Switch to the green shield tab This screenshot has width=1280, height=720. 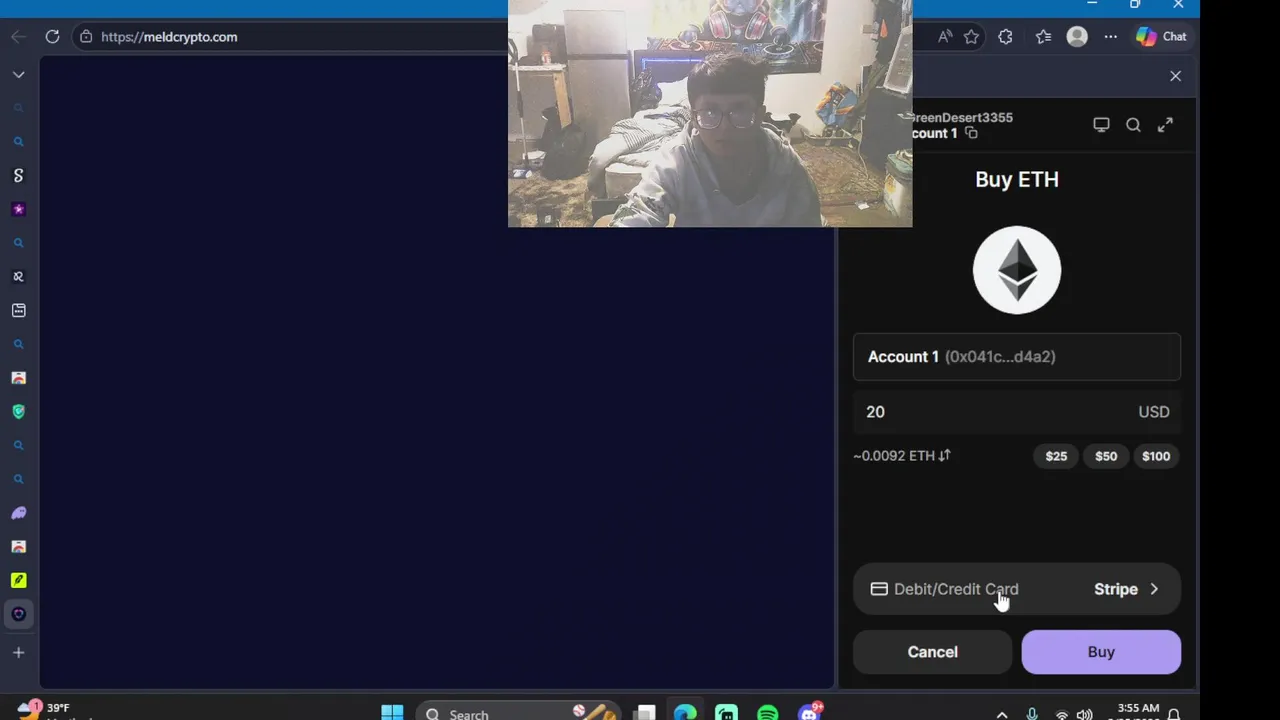pyautogui.click(x=18, y=412)
